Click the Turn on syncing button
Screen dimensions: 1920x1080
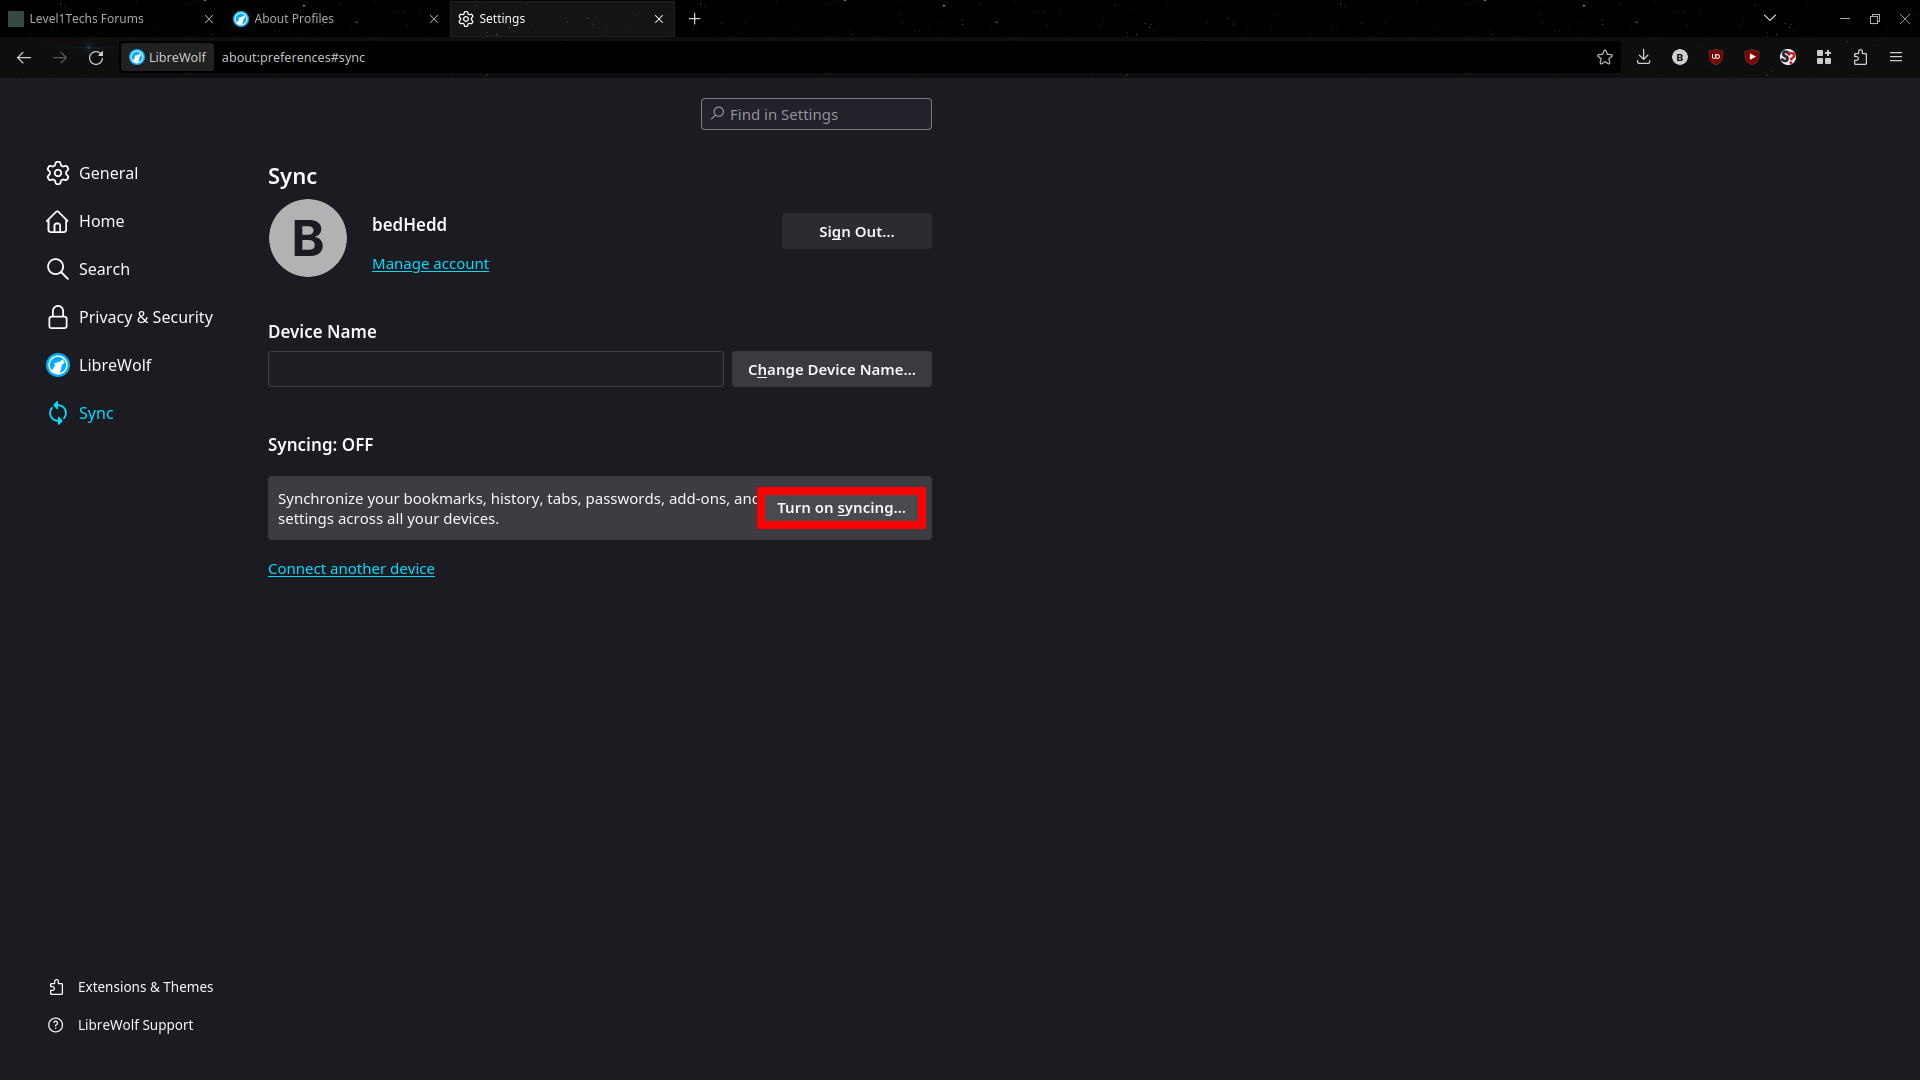841,508
